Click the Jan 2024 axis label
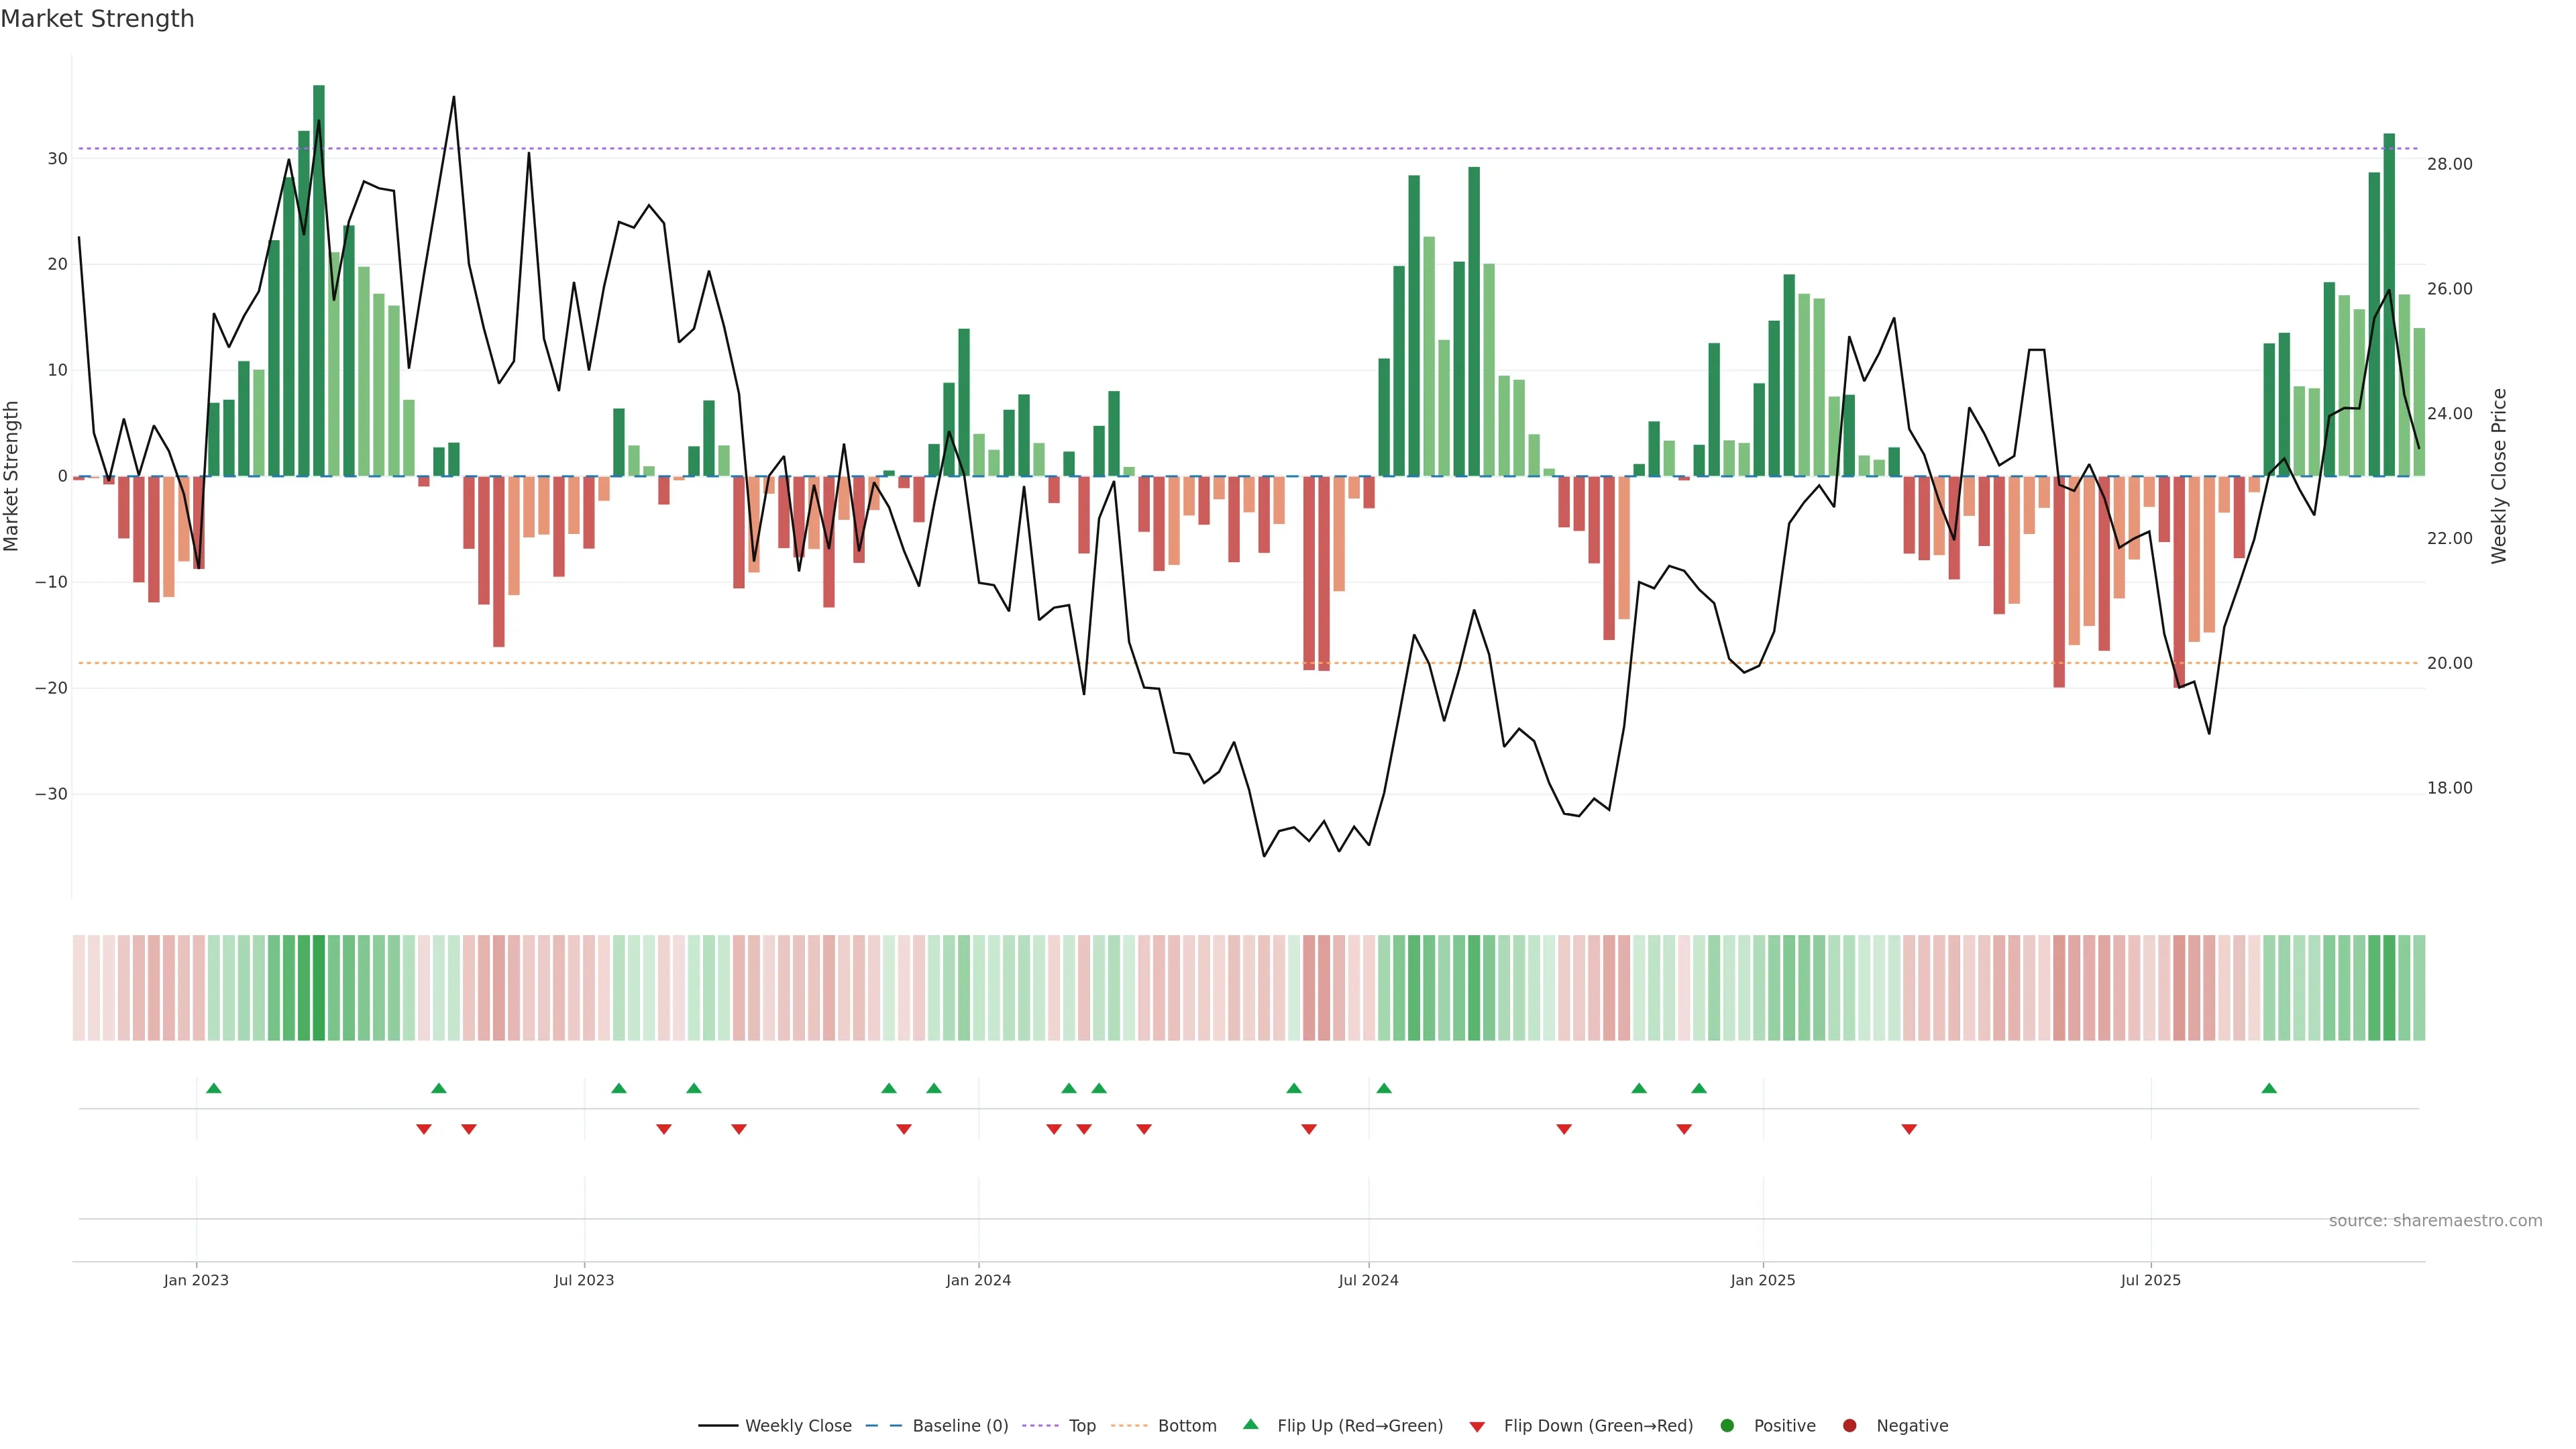The height and width of the screenshot is (1449, 2576). pyautogui.click(x=978, y=1280)
